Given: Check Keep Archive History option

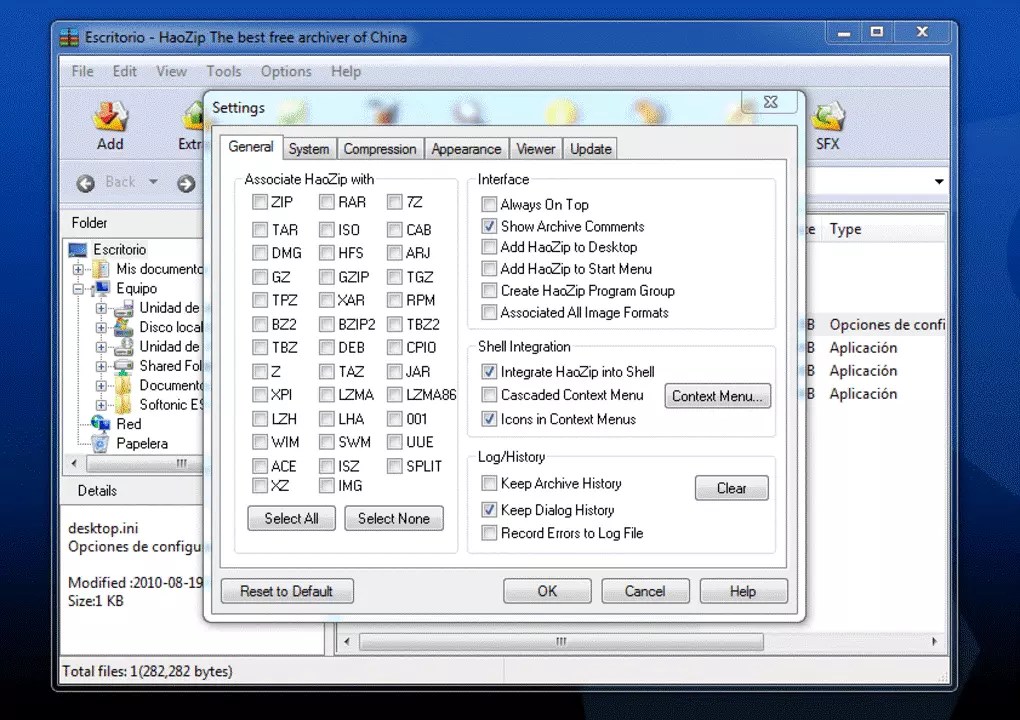Looking at the screenshot, I should click(x=489, y=483).
